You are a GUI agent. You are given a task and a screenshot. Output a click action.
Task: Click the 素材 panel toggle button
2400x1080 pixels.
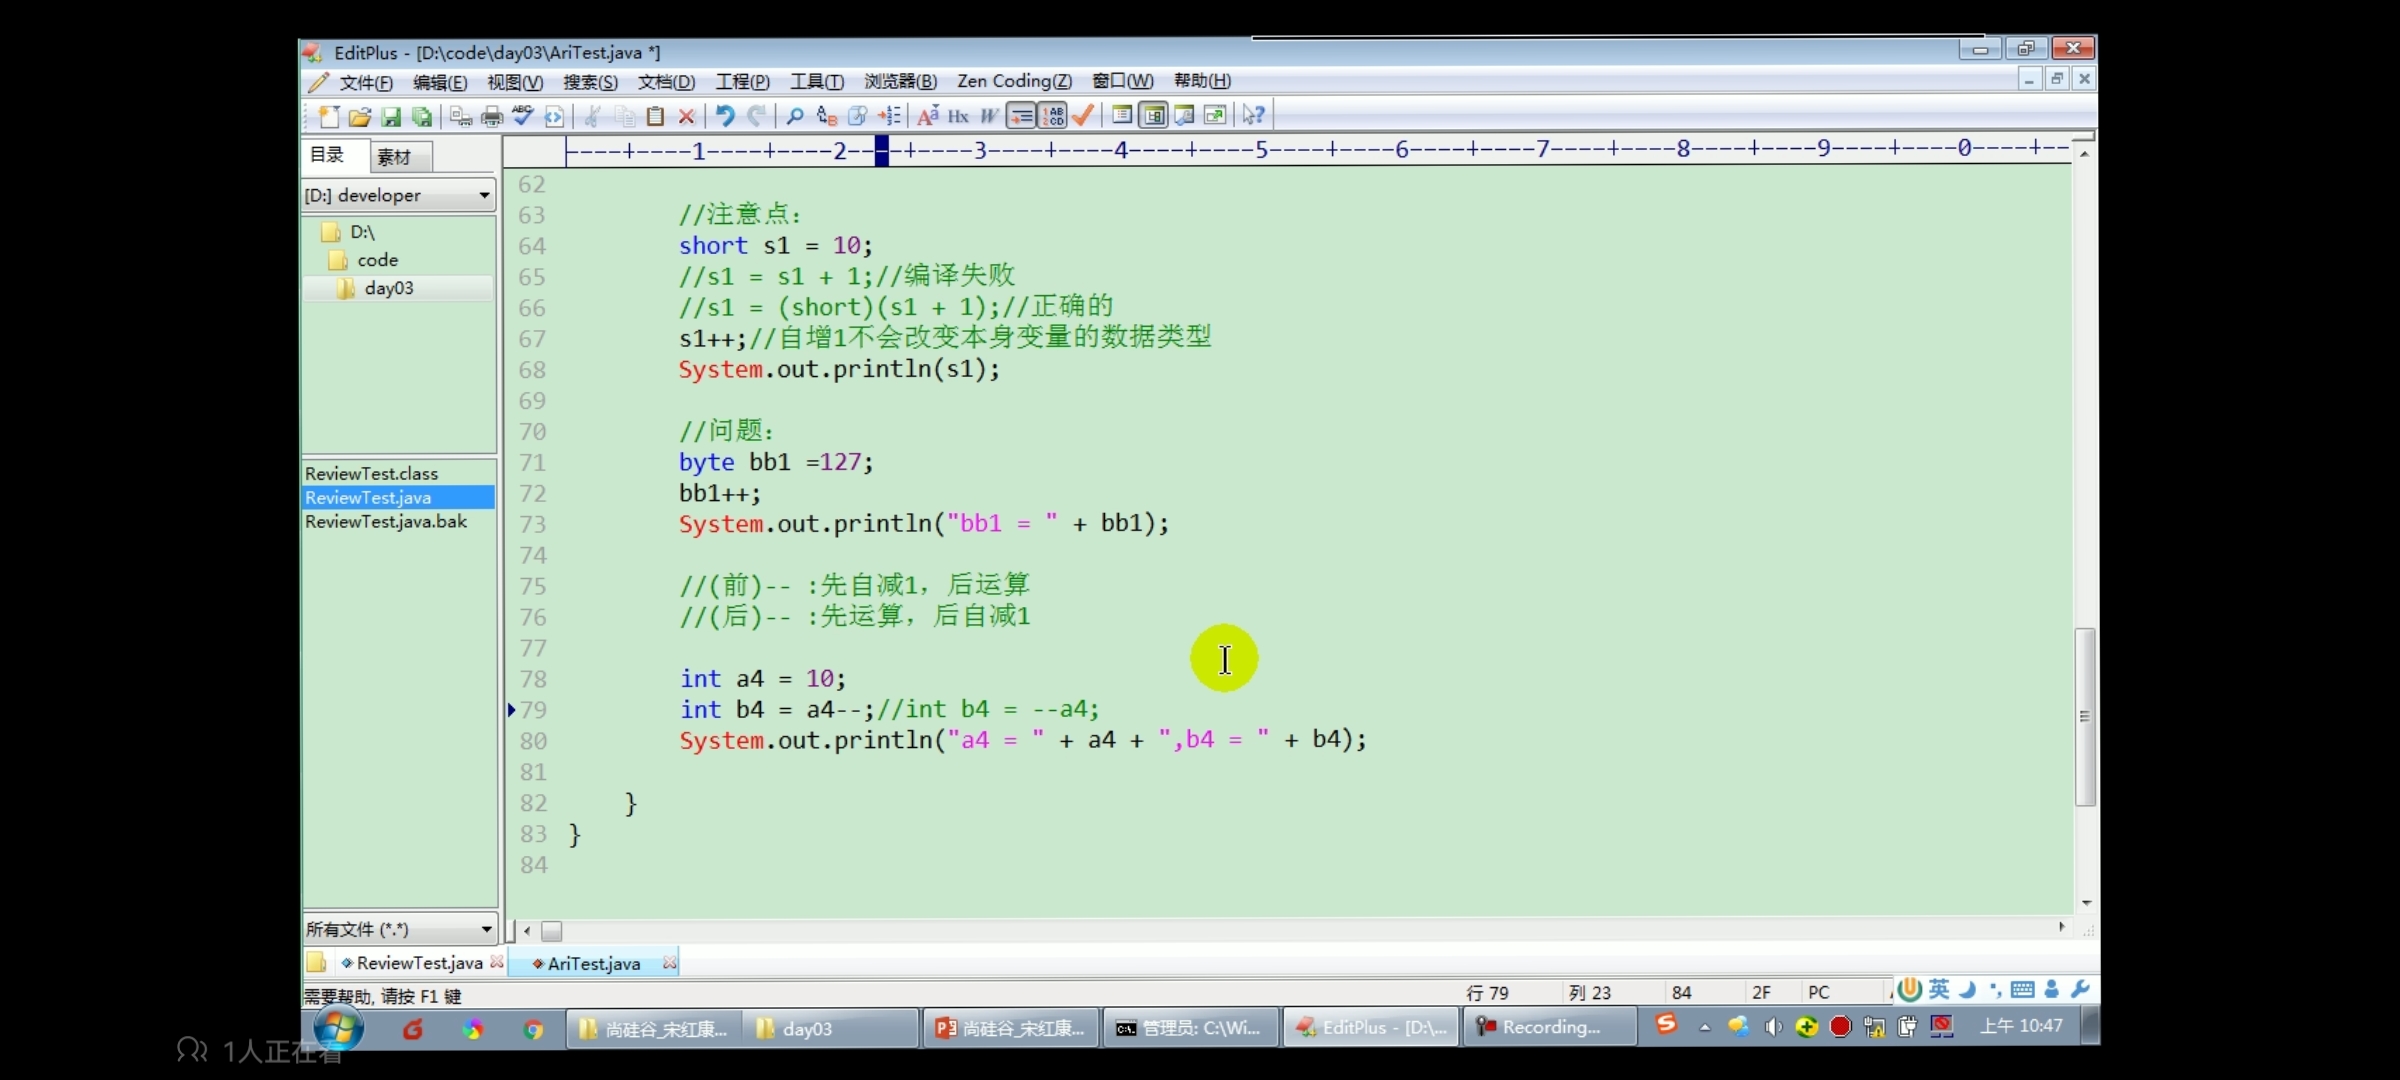click(392, 155)
